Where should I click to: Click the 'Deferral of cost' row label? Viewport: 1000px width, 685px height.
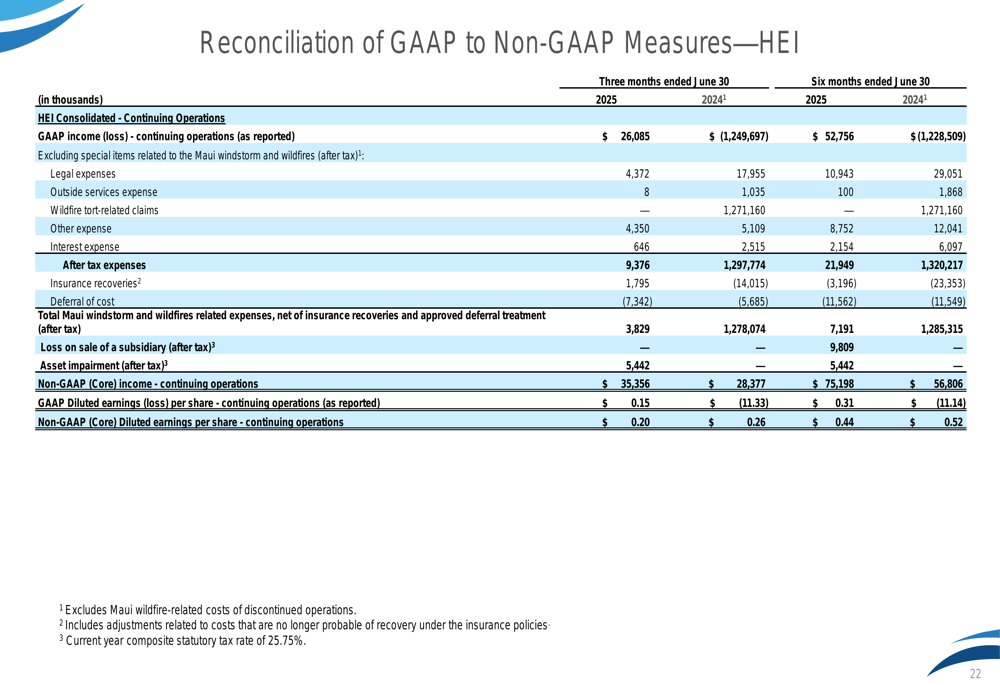[x=82, y=301]
